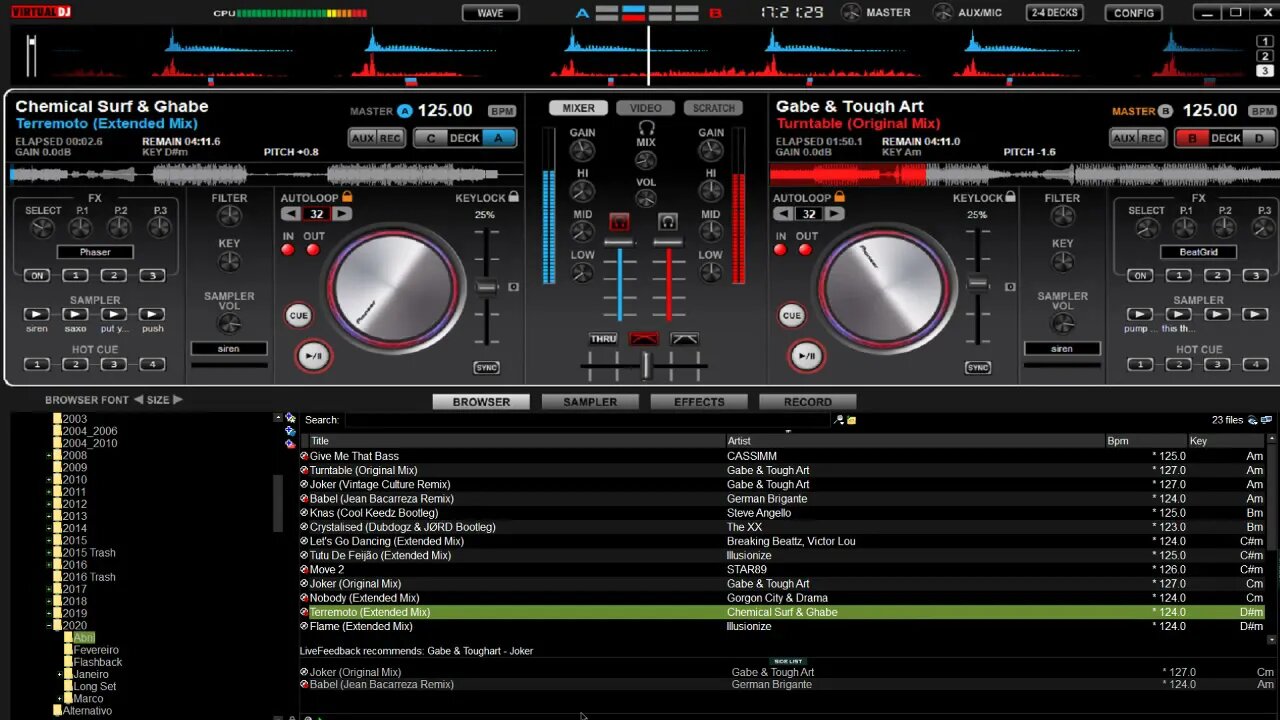Click the pitch reset button beside deck A slider
Screen dimensions: 1280x720
(514, 287)
